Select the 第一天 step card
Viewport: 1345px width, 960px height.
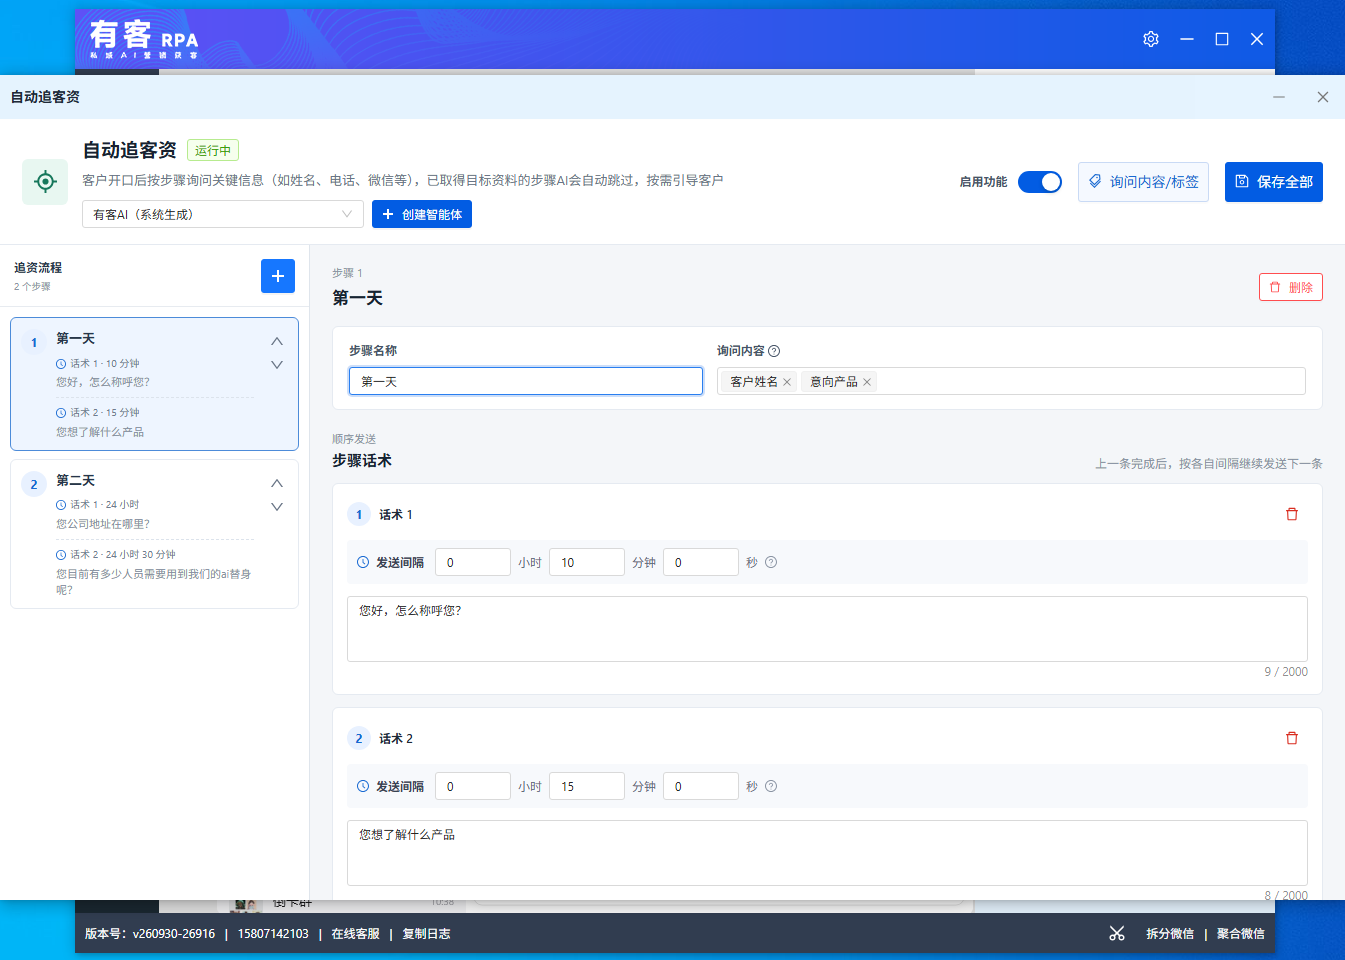pos(154,384)
